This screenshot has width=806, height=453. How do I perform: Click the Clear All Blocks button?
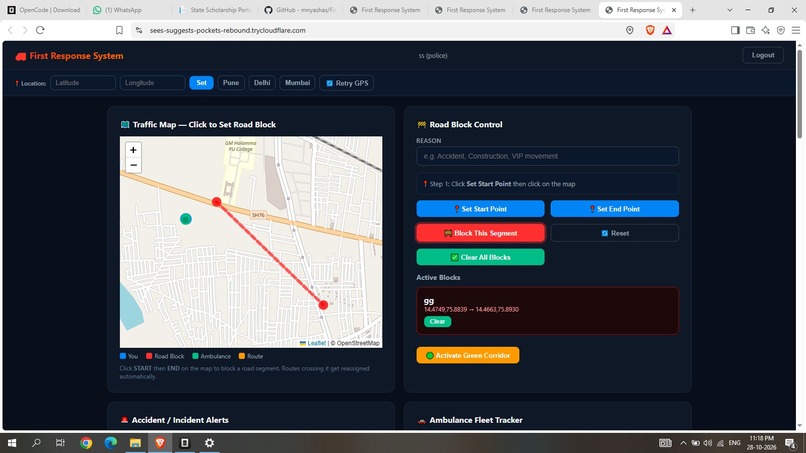(480, 257)
